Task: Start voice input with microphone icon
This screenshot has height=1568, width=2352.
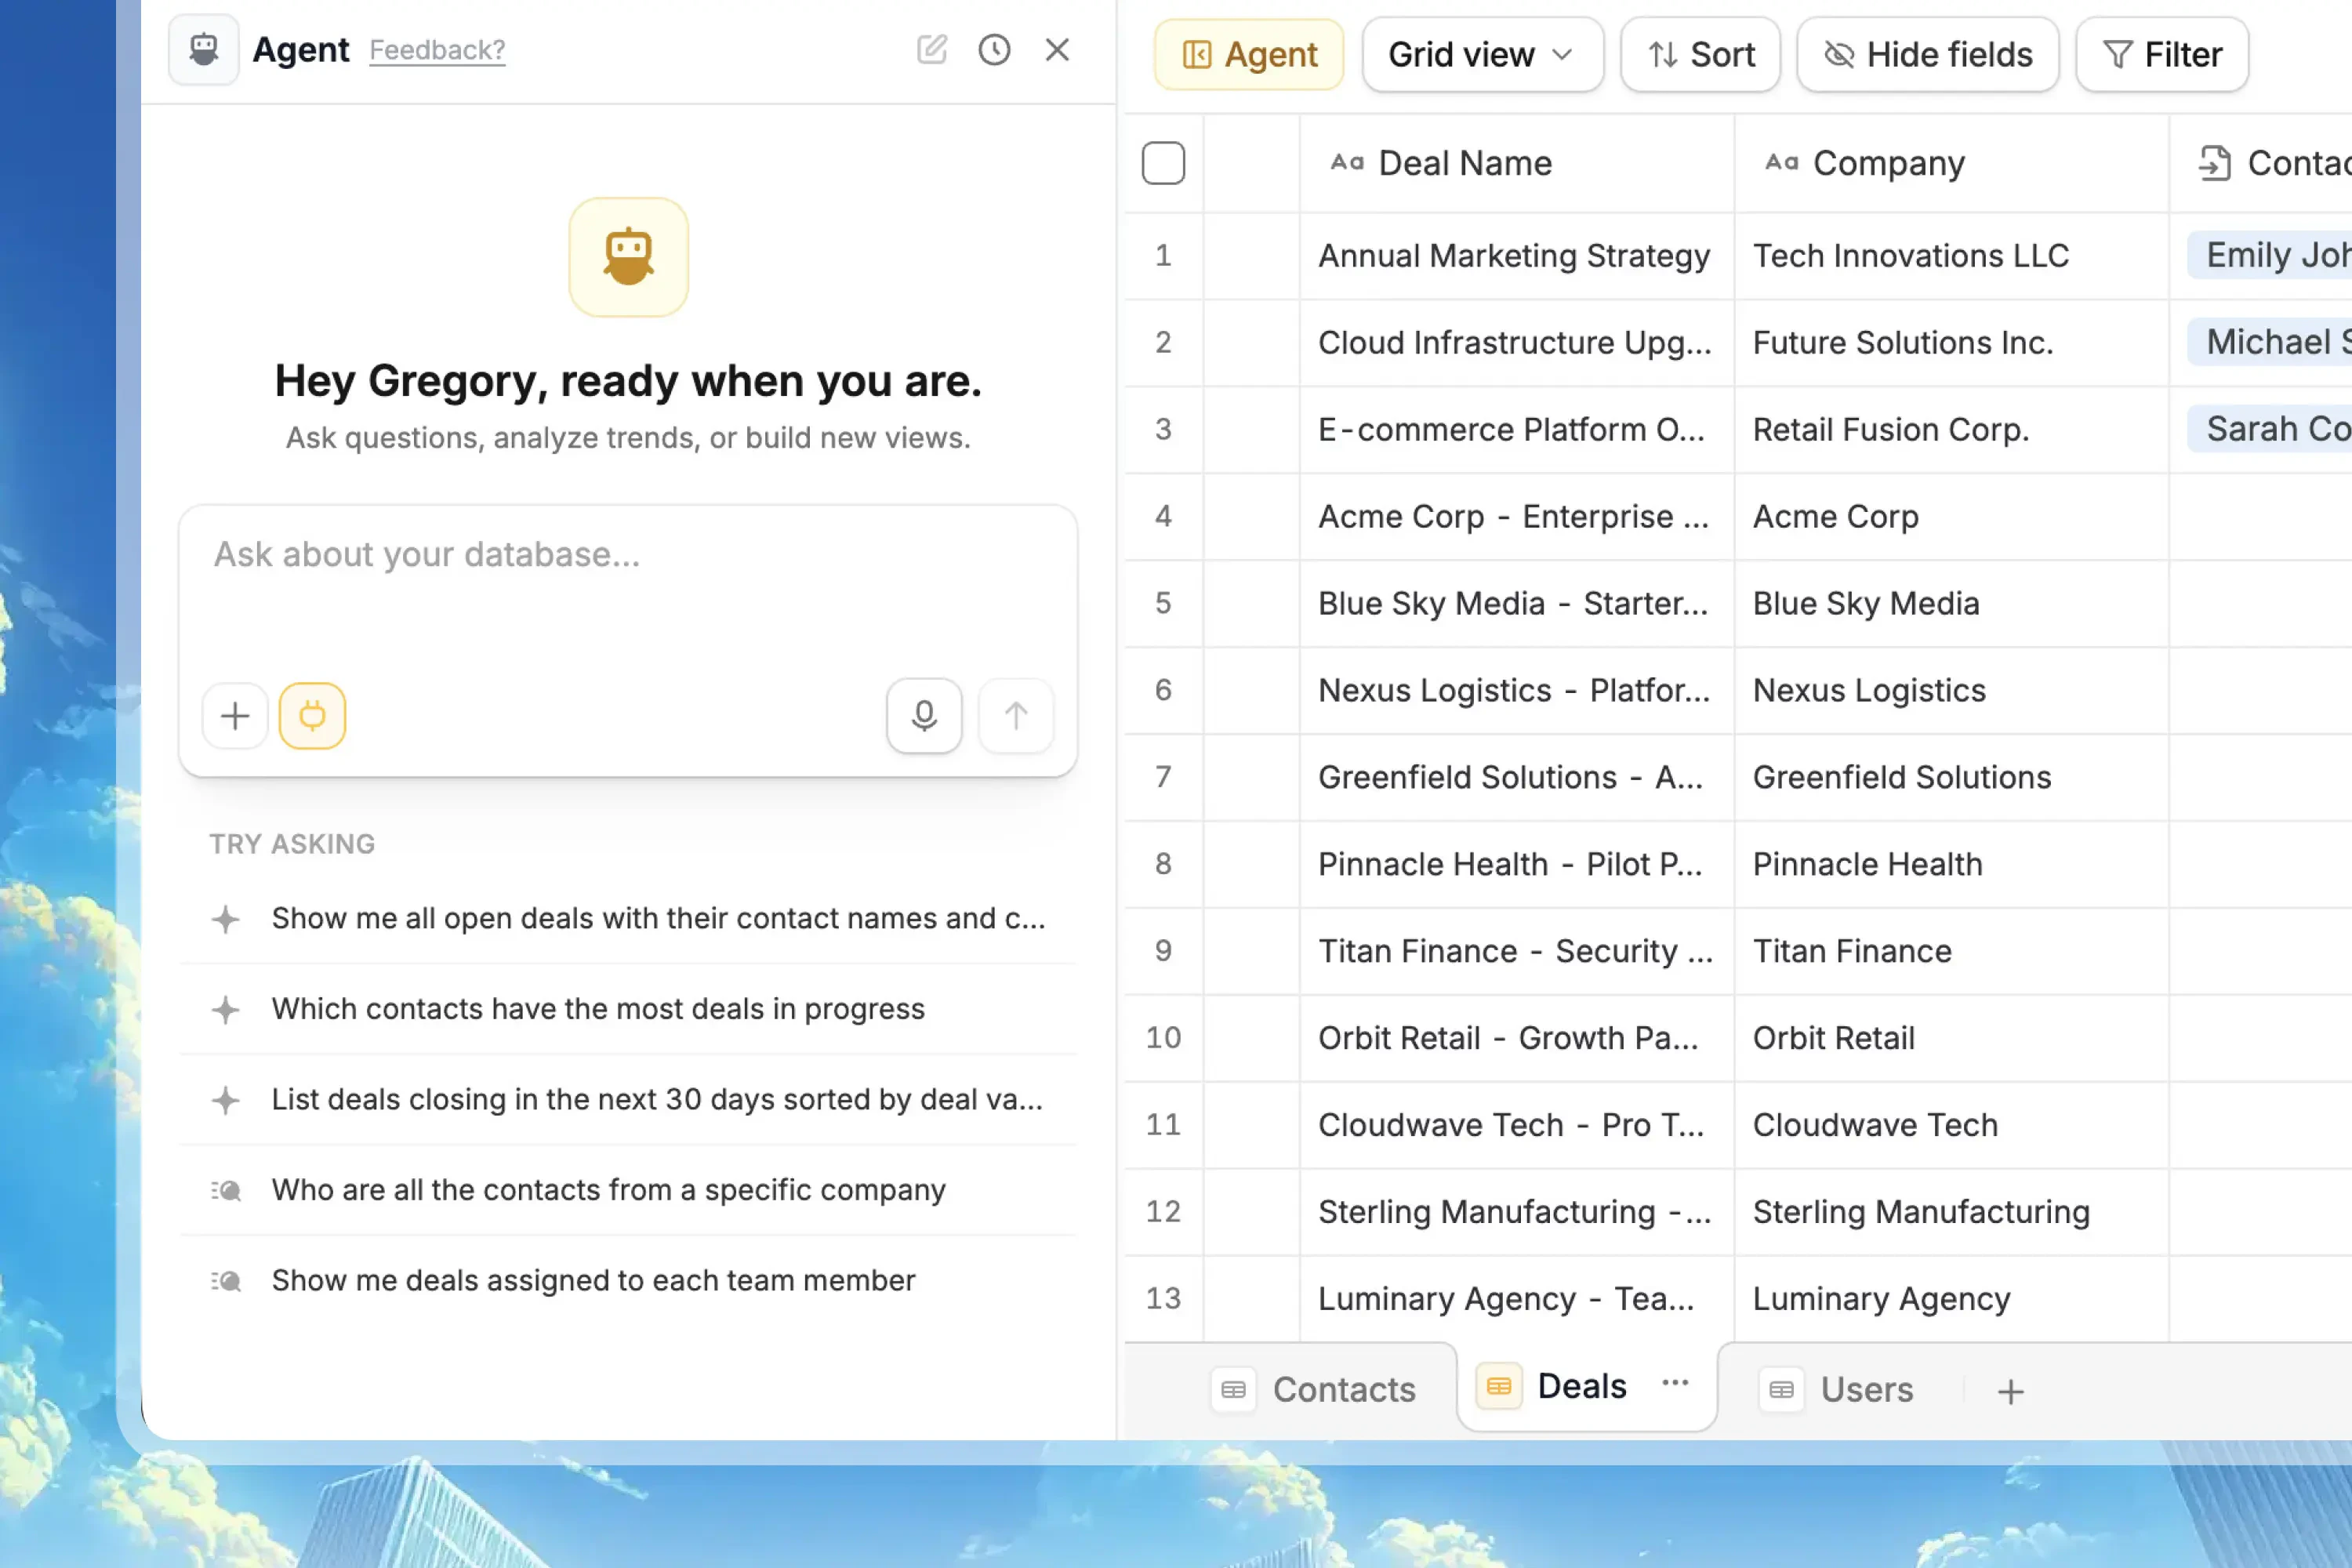Action: pyautogui.click(x=924, y=716)
